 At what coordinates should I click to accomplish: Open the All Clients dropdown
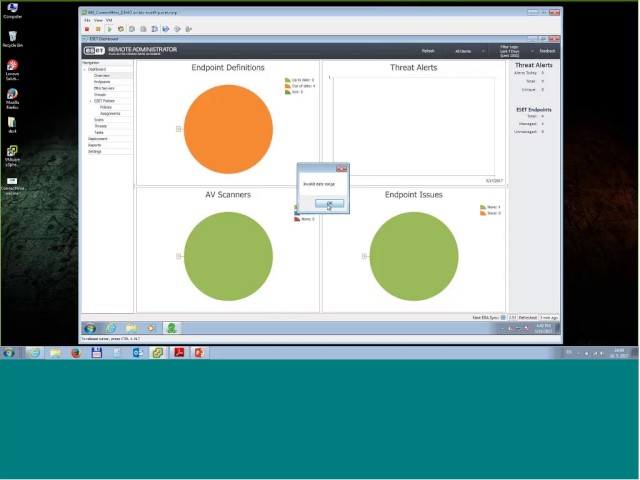469,51
